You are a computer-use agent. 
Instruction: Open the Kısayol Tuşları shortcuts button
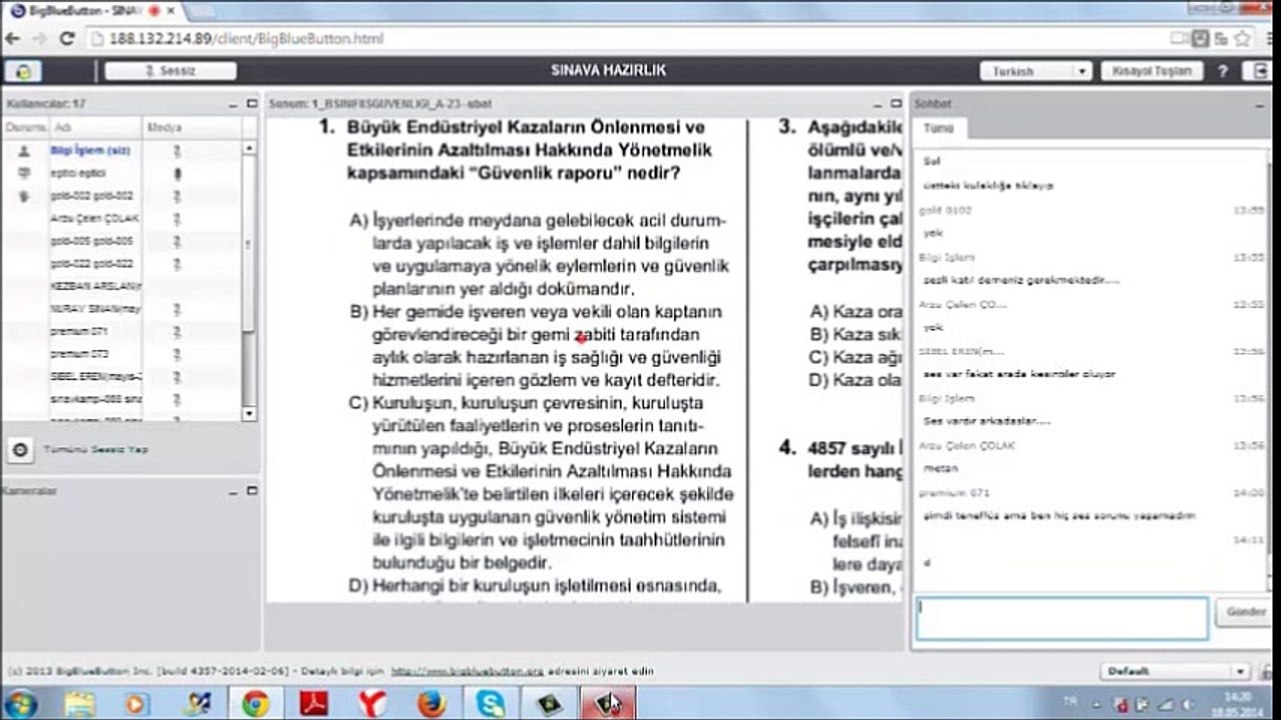pos(1151,71)
